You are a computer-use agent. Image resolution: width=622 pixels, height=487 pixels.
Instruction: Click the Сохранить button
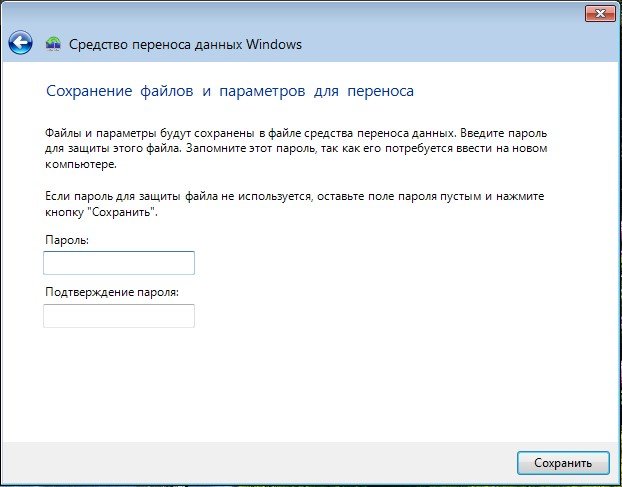pyautogui.click(x=563, y=463)
